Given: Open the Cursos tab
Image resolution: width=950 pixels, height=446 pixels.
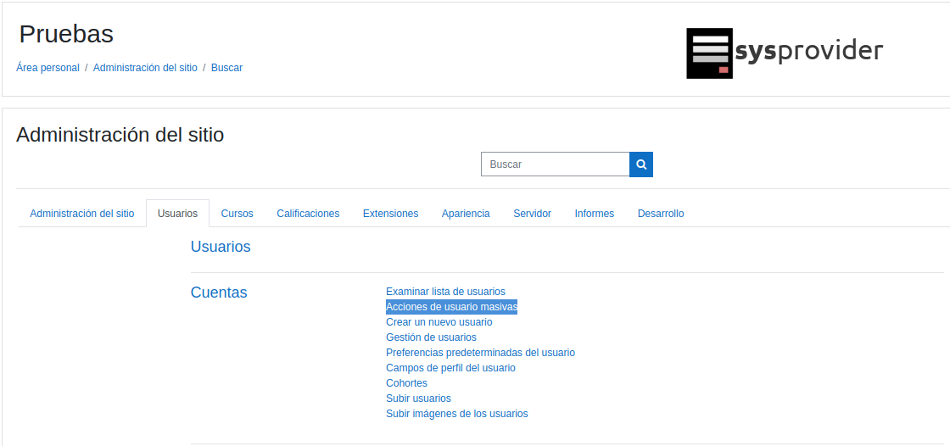Looking at the screenshot, I should coord(237,213).
